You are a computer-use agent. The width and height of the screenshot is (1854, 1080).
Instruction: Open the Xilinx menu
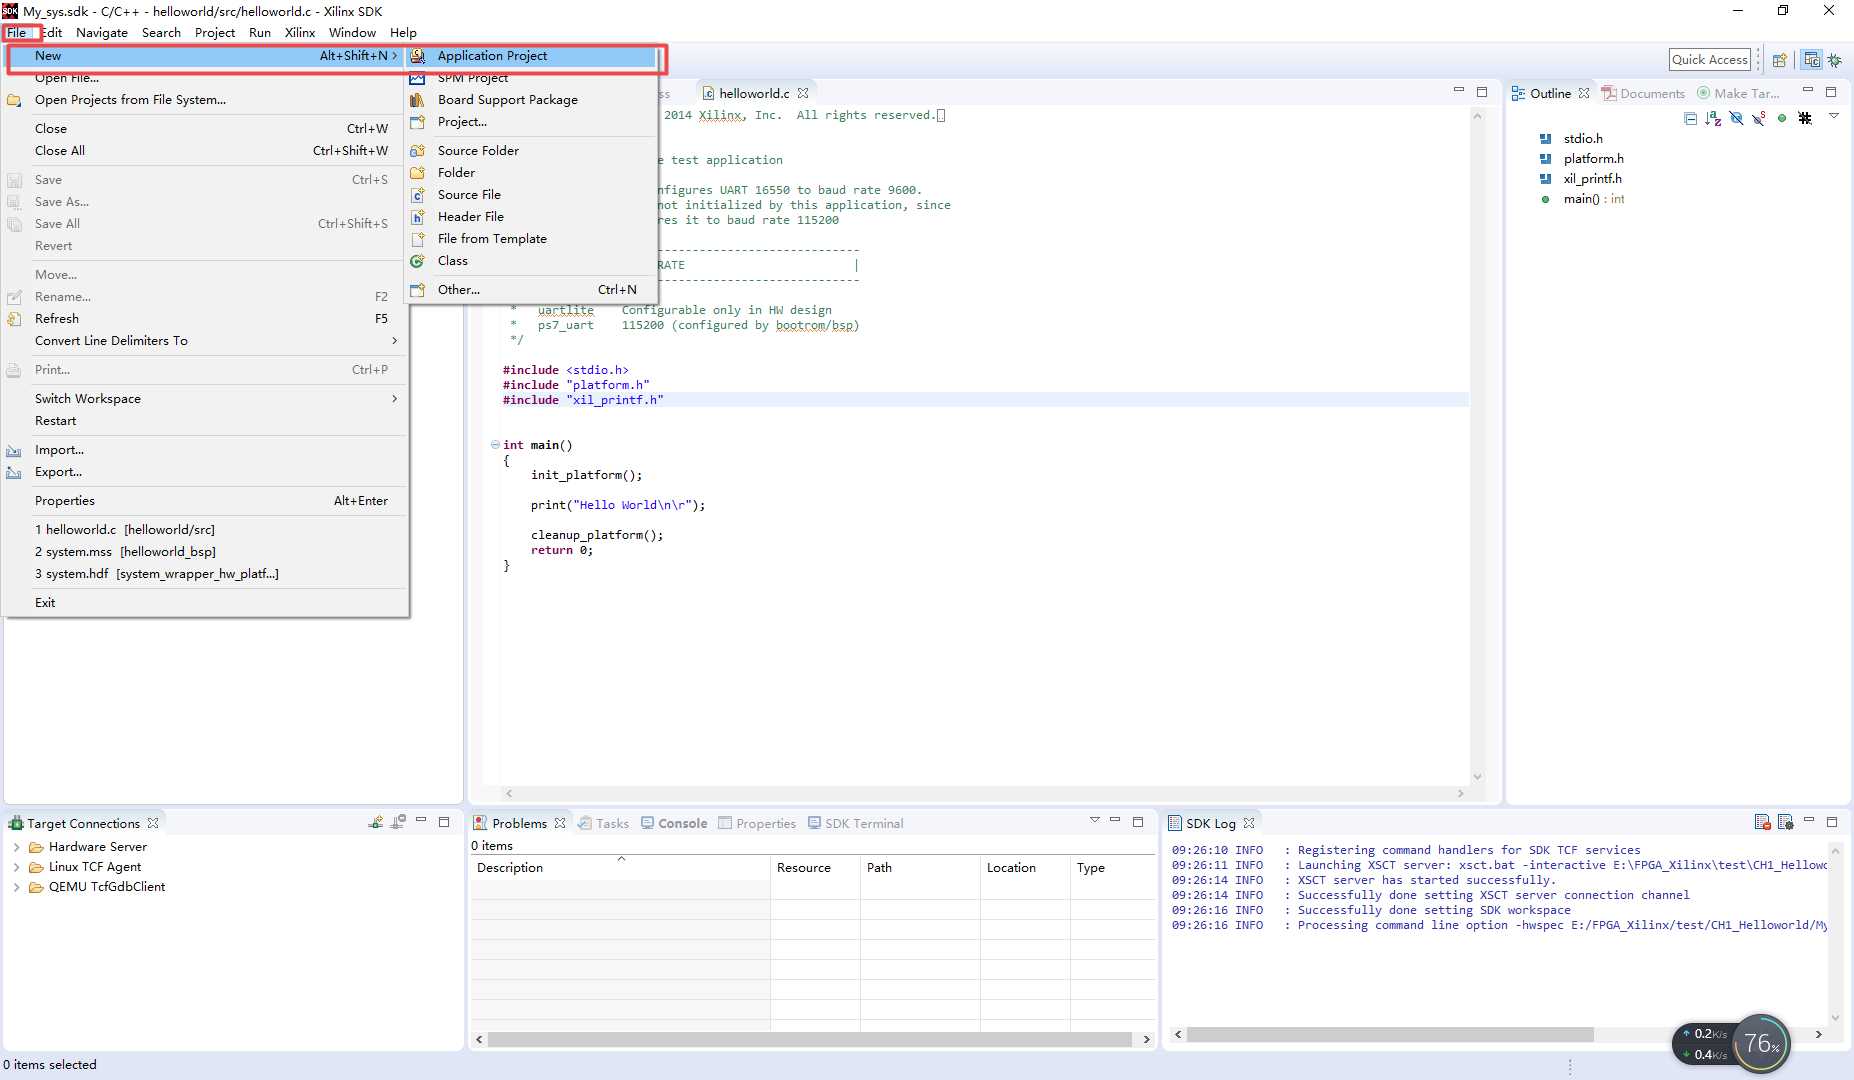[x=300, y=33]
